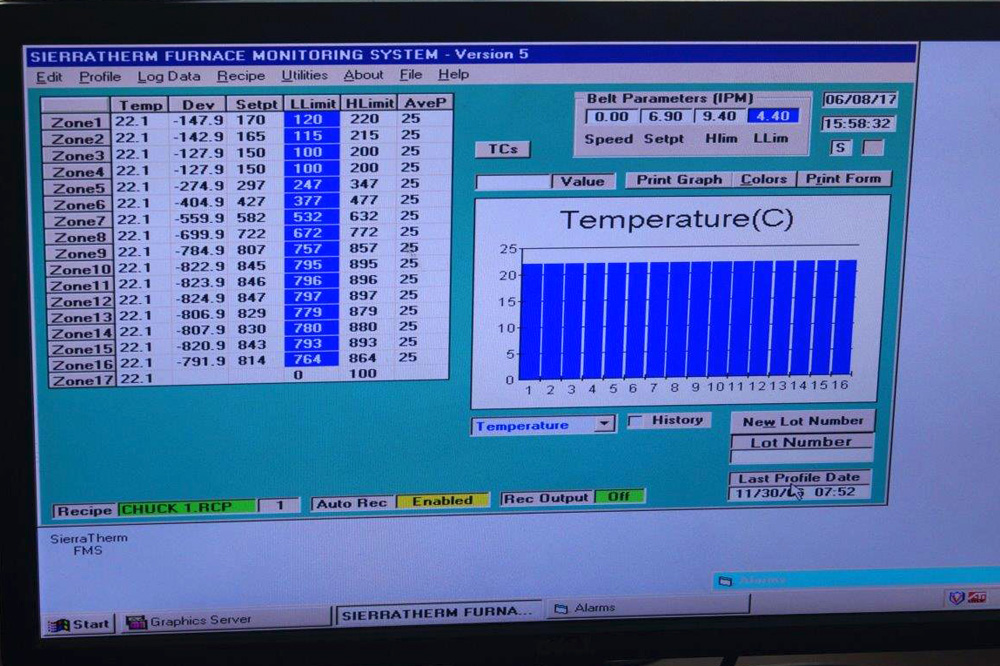Click the red ATI tray icon
Screen dimensions: 1000x666
977,598
